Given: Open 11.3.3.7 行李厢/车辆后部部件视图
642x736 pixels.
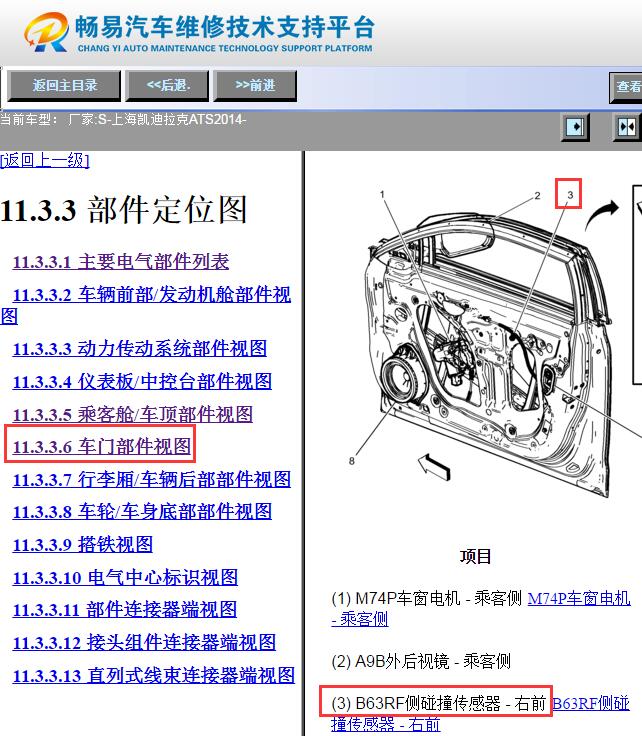Looking at the screenshot, I should tap(152, 480).
